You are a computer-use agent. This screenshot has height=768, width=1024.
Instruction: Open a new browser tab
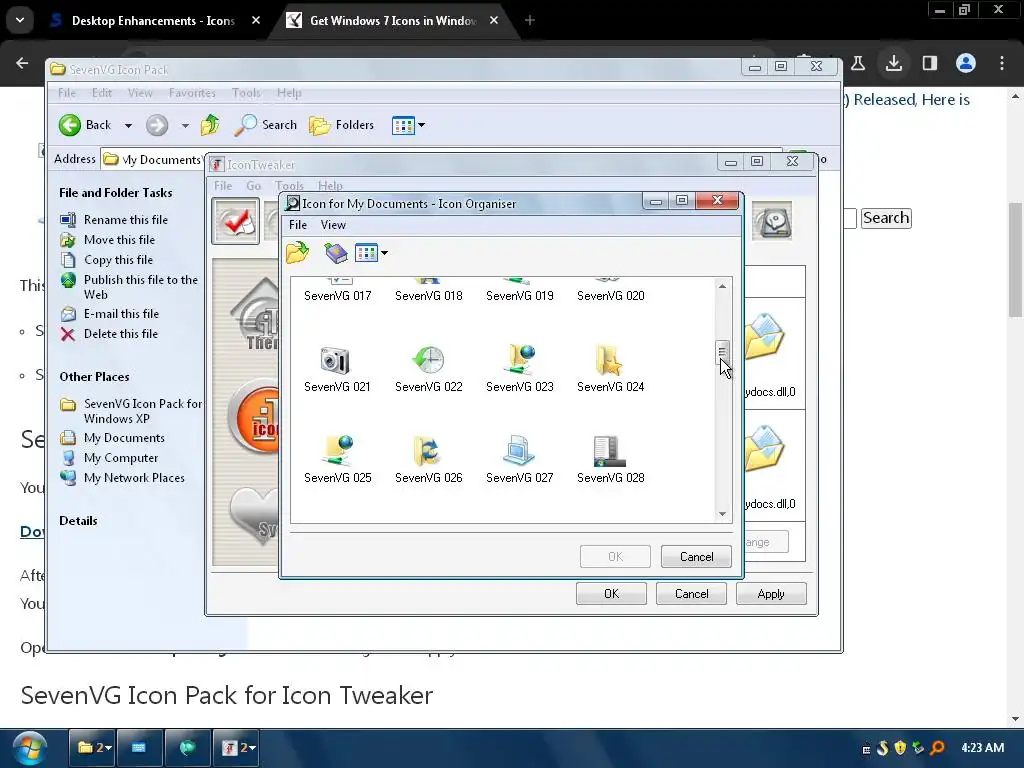pos(530,20)
